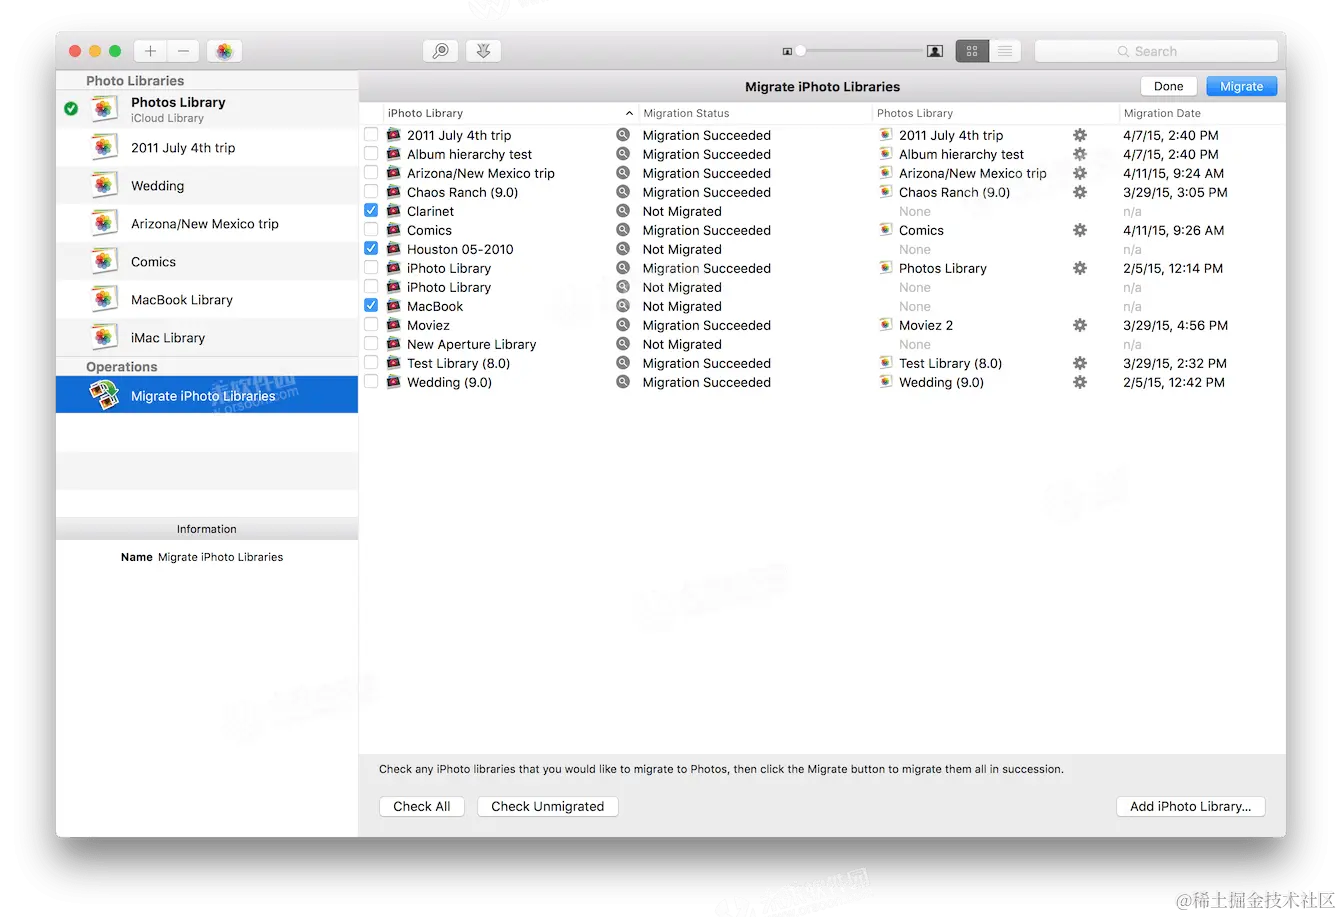Click the add library plus button

pos(150,51)
